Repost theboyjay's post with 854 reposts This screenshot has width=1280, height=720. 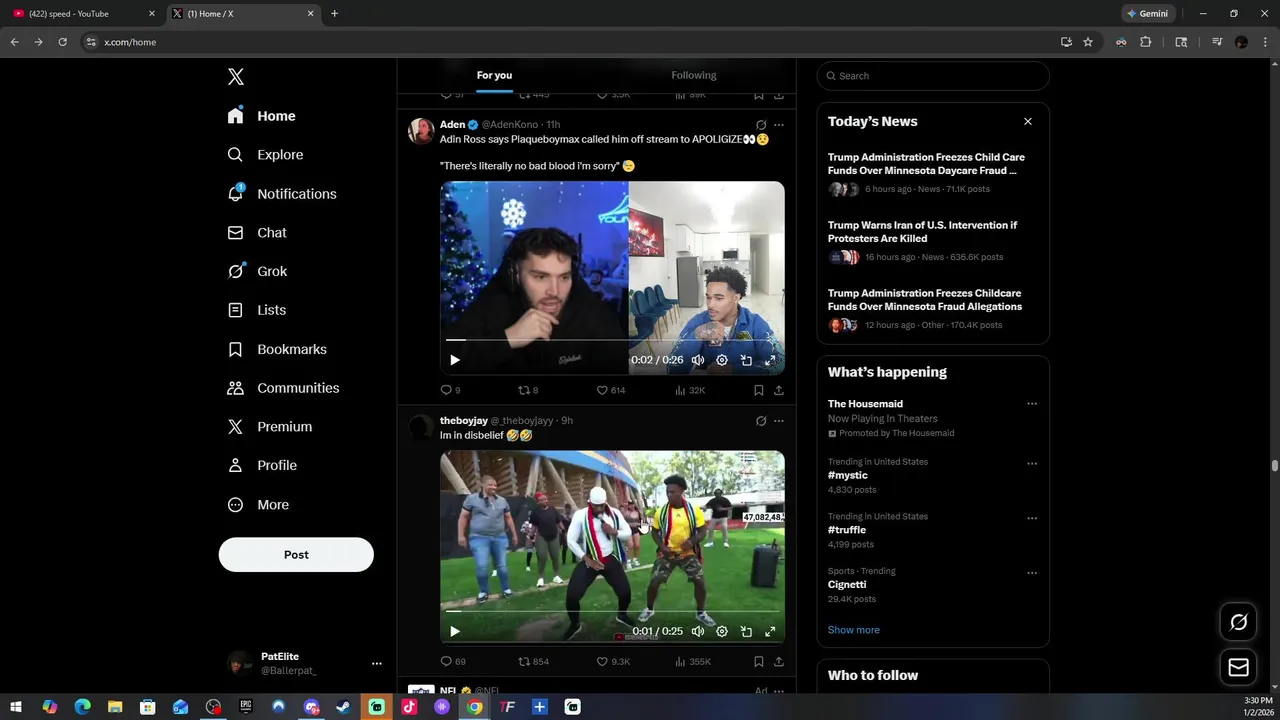tap(533, 661)
